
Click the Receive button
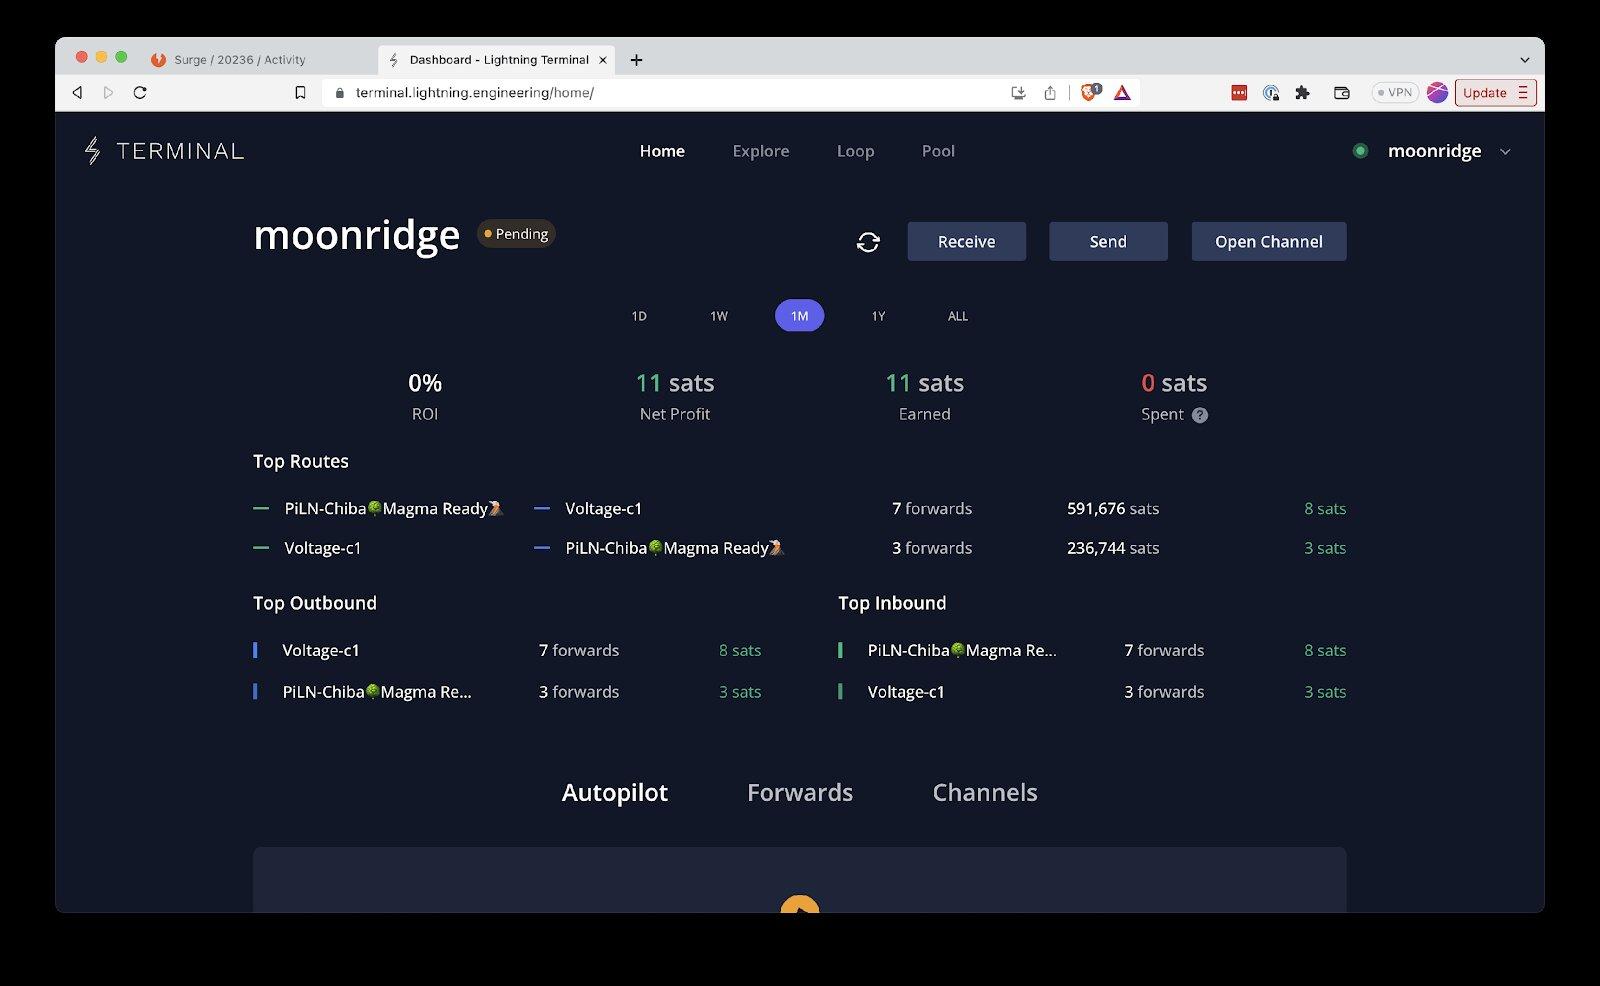point(966,242)
